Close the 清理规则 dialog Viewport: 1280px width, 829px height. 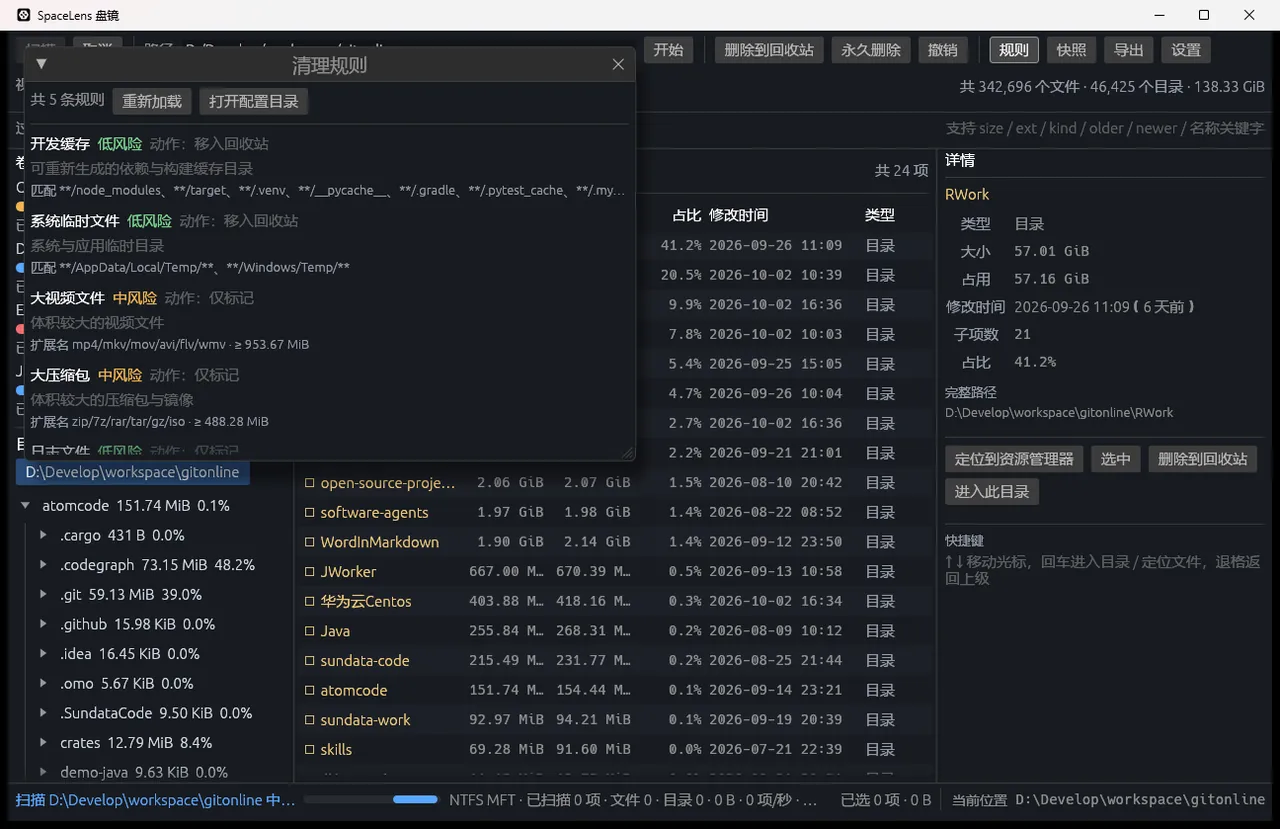(x=618, y=64)
